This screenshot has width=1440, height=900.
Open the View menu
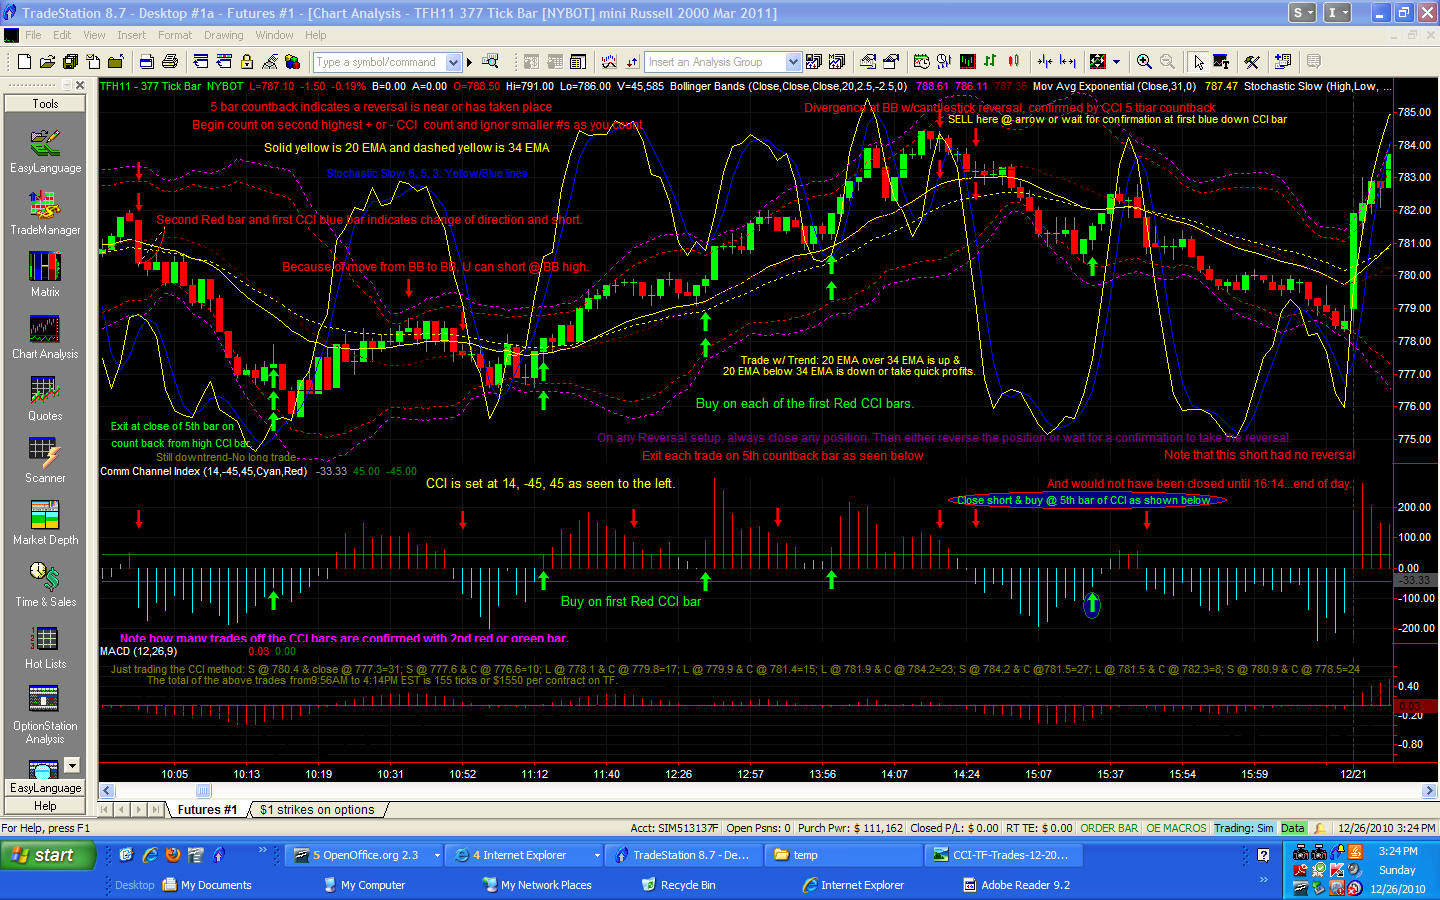click(94, 35)
